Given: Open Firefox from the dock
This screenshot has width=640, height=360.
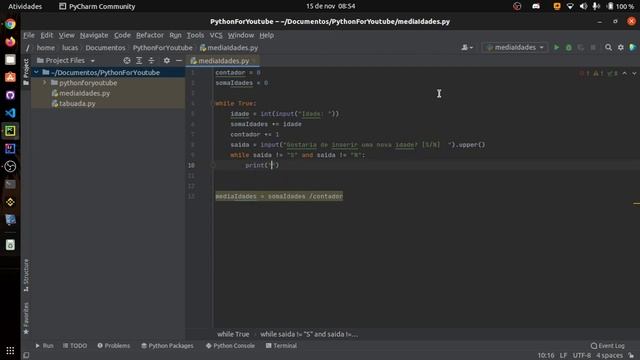Looking at the screenshot, I should [x=10, y=42].
